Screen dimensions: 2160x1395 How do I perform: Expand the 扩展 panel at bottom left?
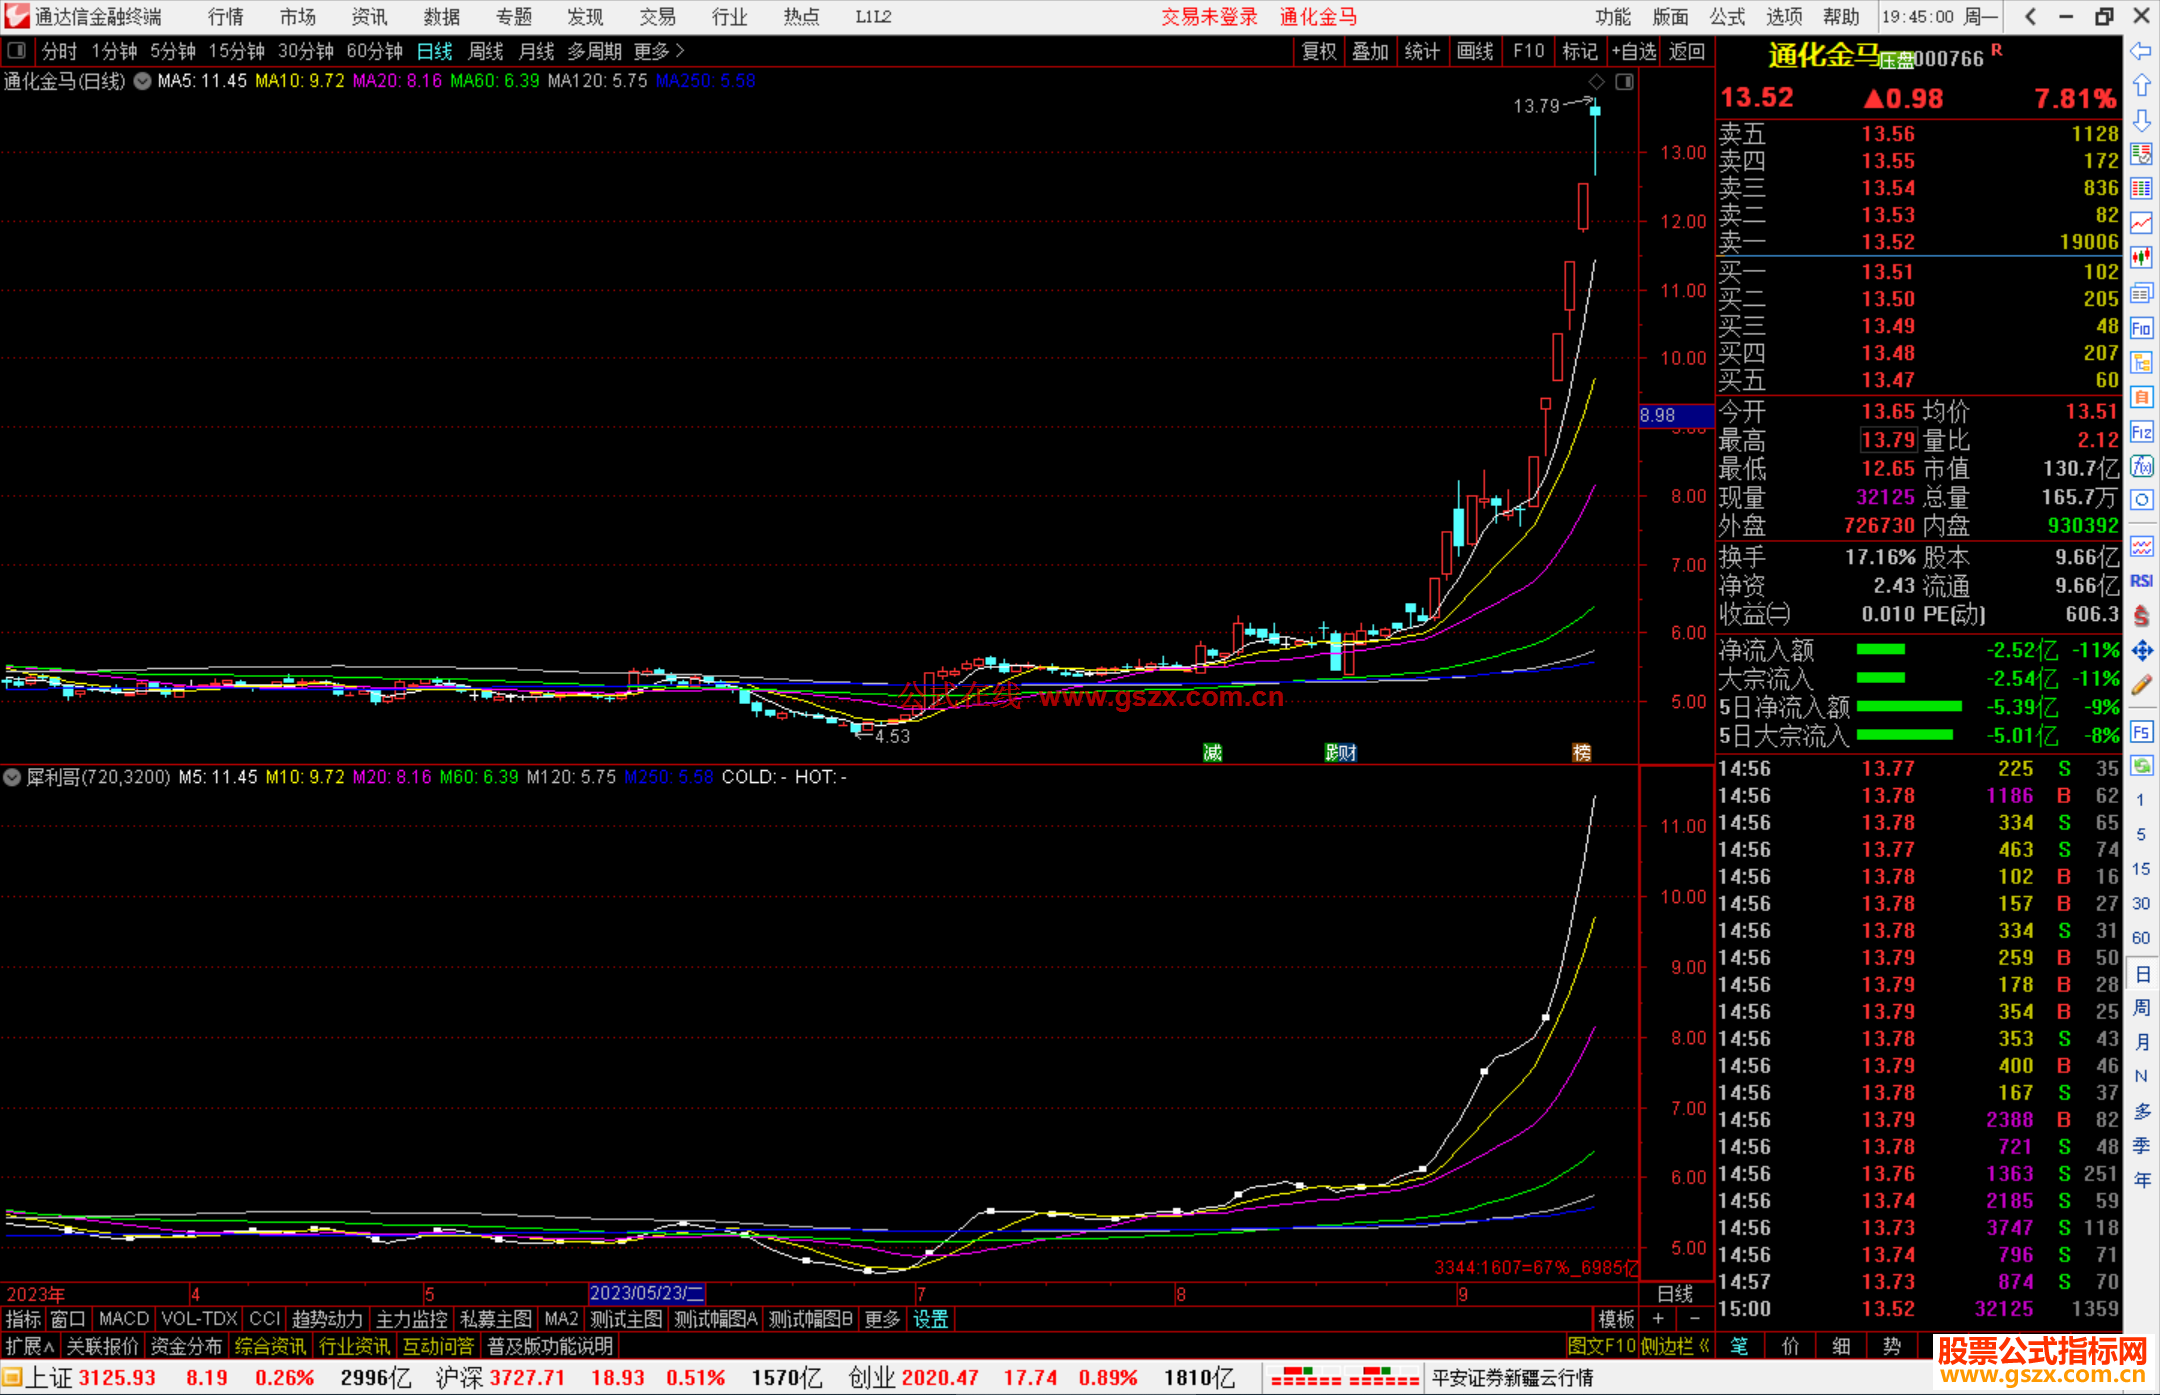29,1346
